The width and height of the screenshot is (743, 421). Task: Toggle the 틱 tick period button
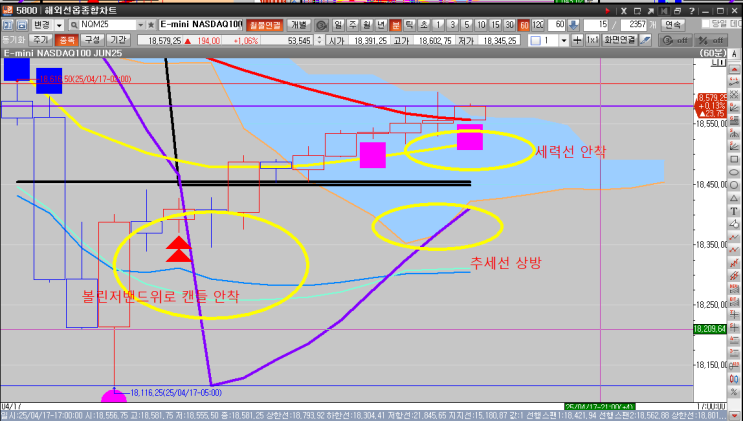409,25
